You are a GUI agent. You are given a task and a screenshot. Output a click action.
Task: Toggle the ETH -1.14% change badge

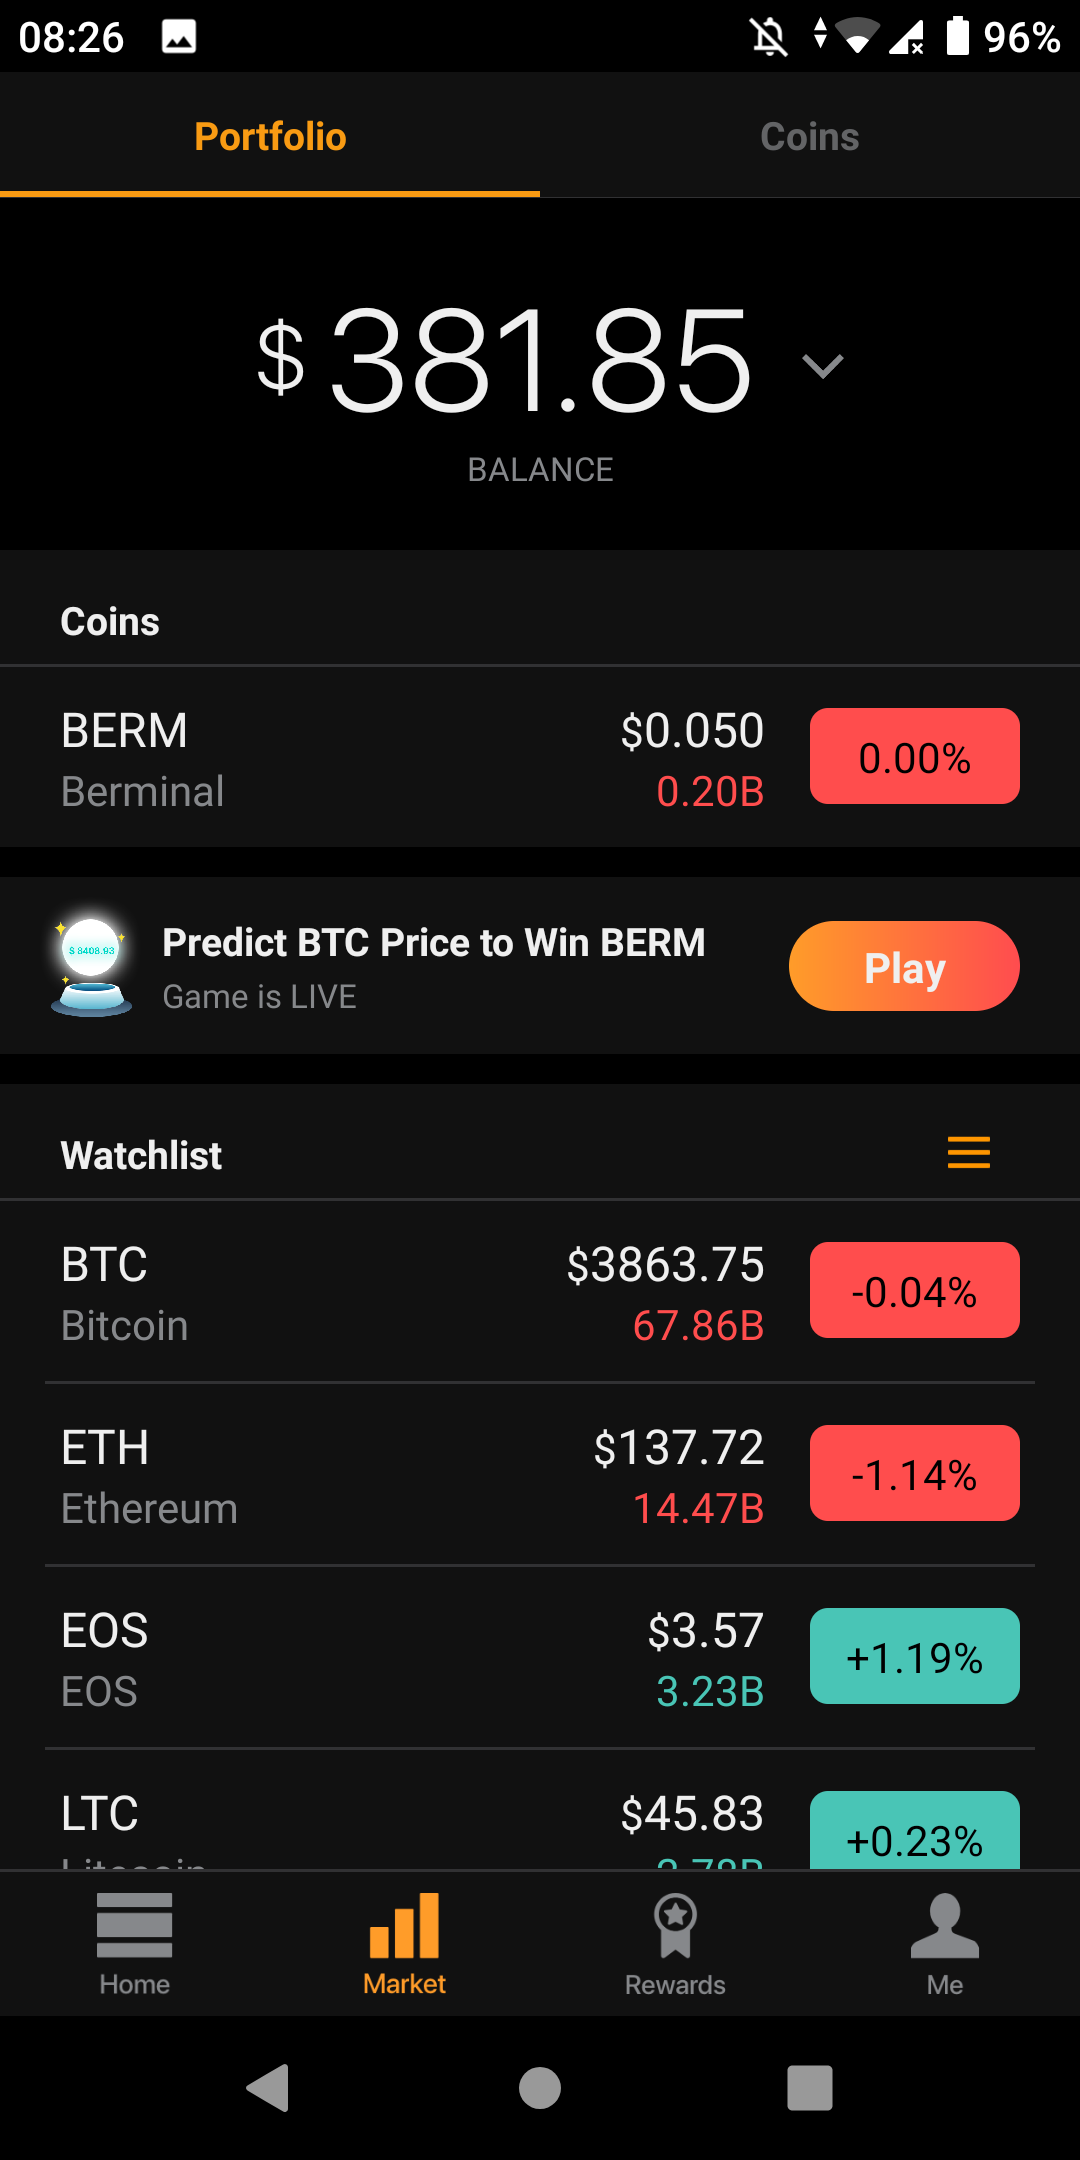point(914,1474)
